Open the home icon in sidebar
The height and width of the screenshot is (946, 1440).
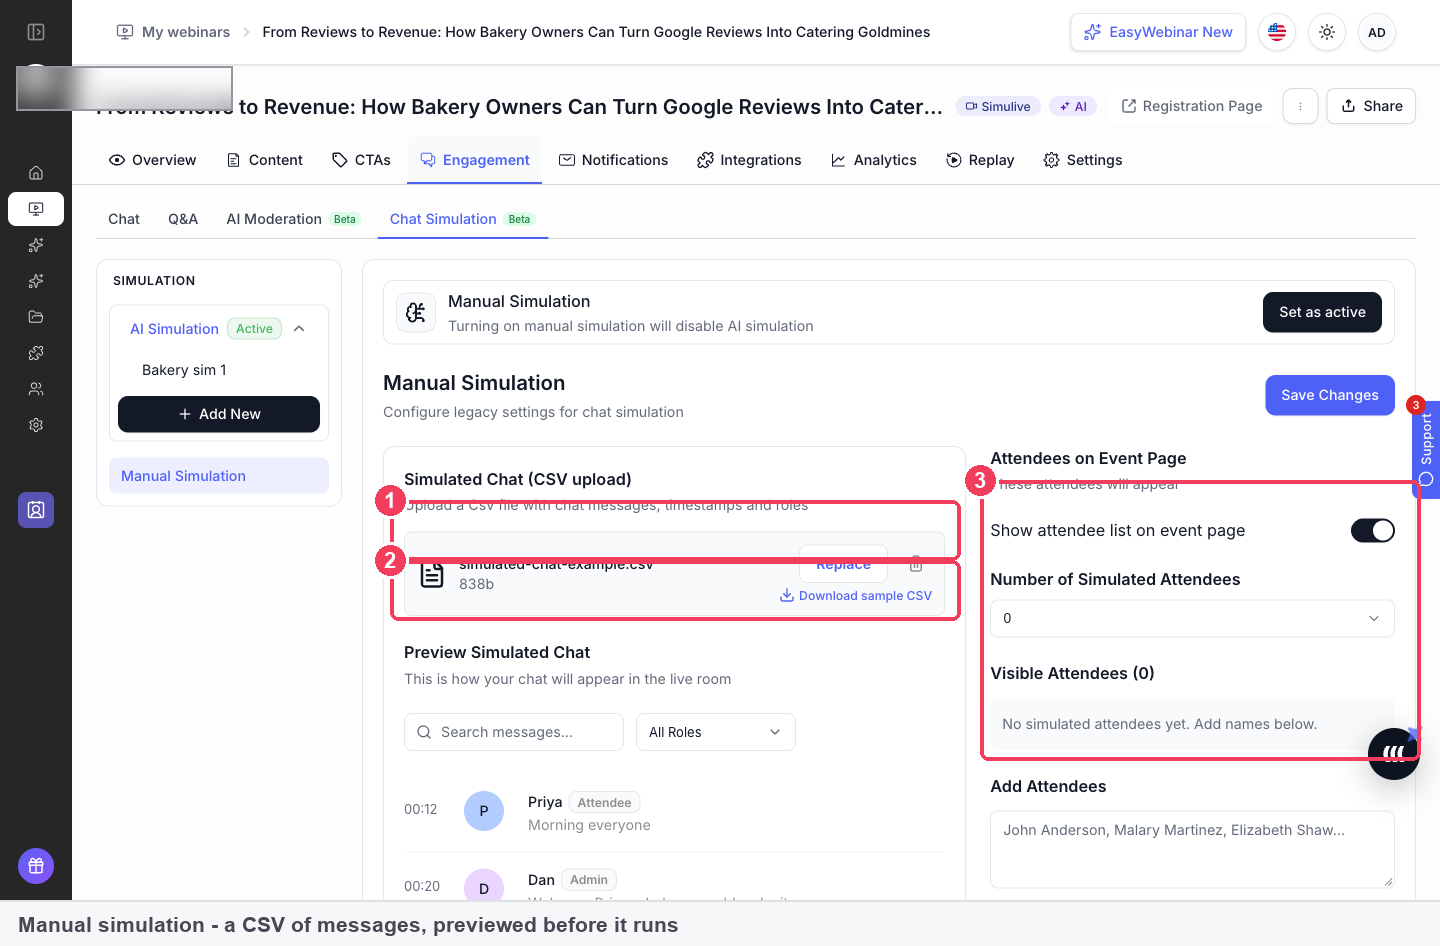(x=36, y=173)
